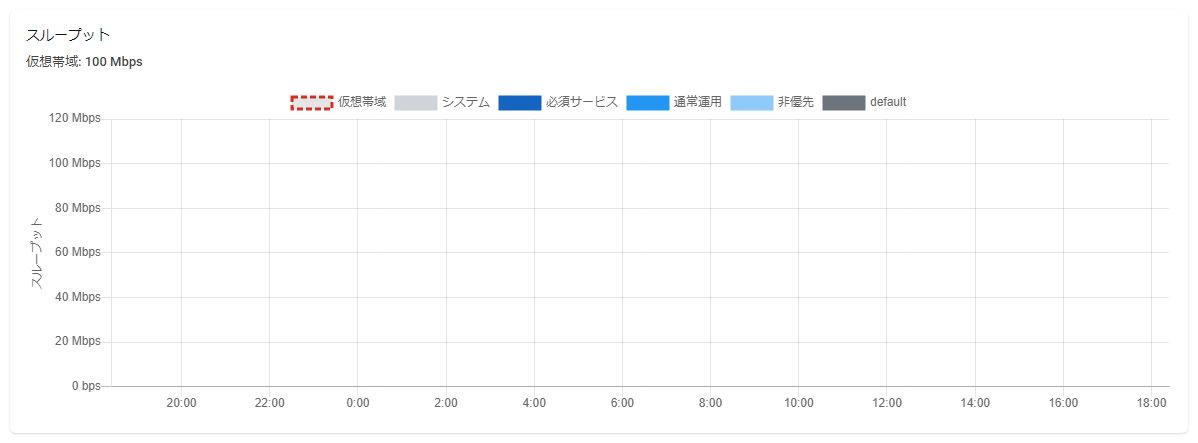Click the 20:00 time axis label
1198x443 pixels.
(x=181, y=403)
